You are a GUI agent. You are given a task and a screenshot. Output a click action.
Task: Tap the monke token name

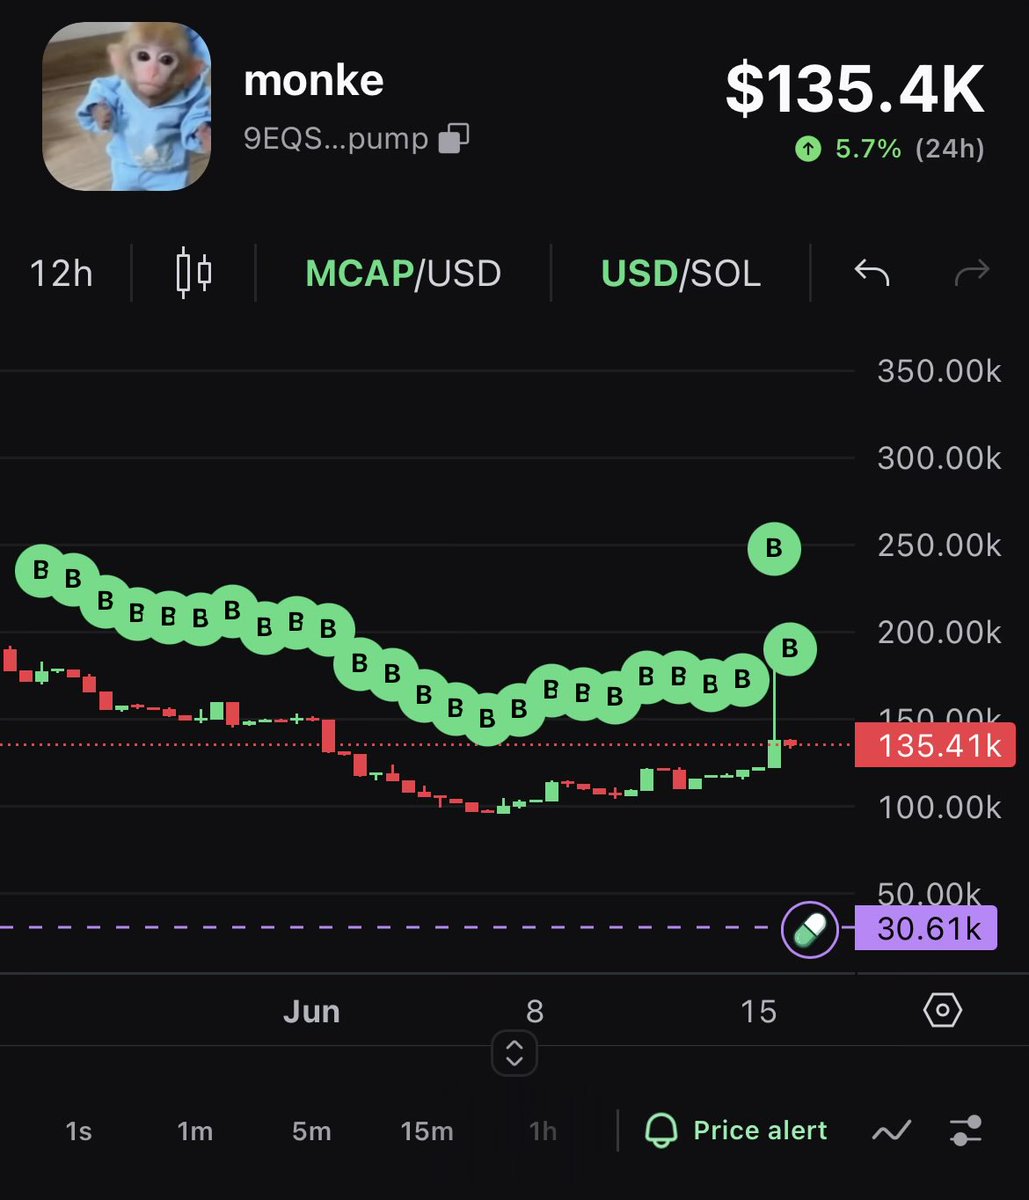314,81
